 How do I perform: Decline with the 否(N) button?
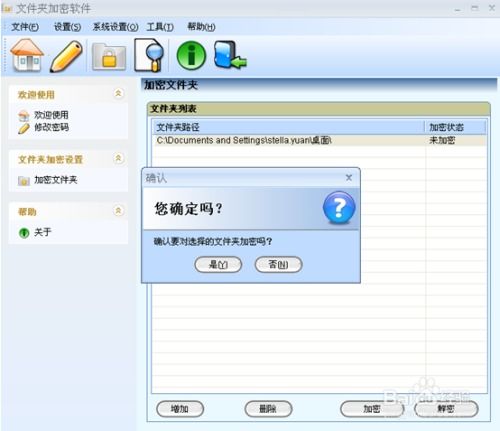[x=278, y=265]
